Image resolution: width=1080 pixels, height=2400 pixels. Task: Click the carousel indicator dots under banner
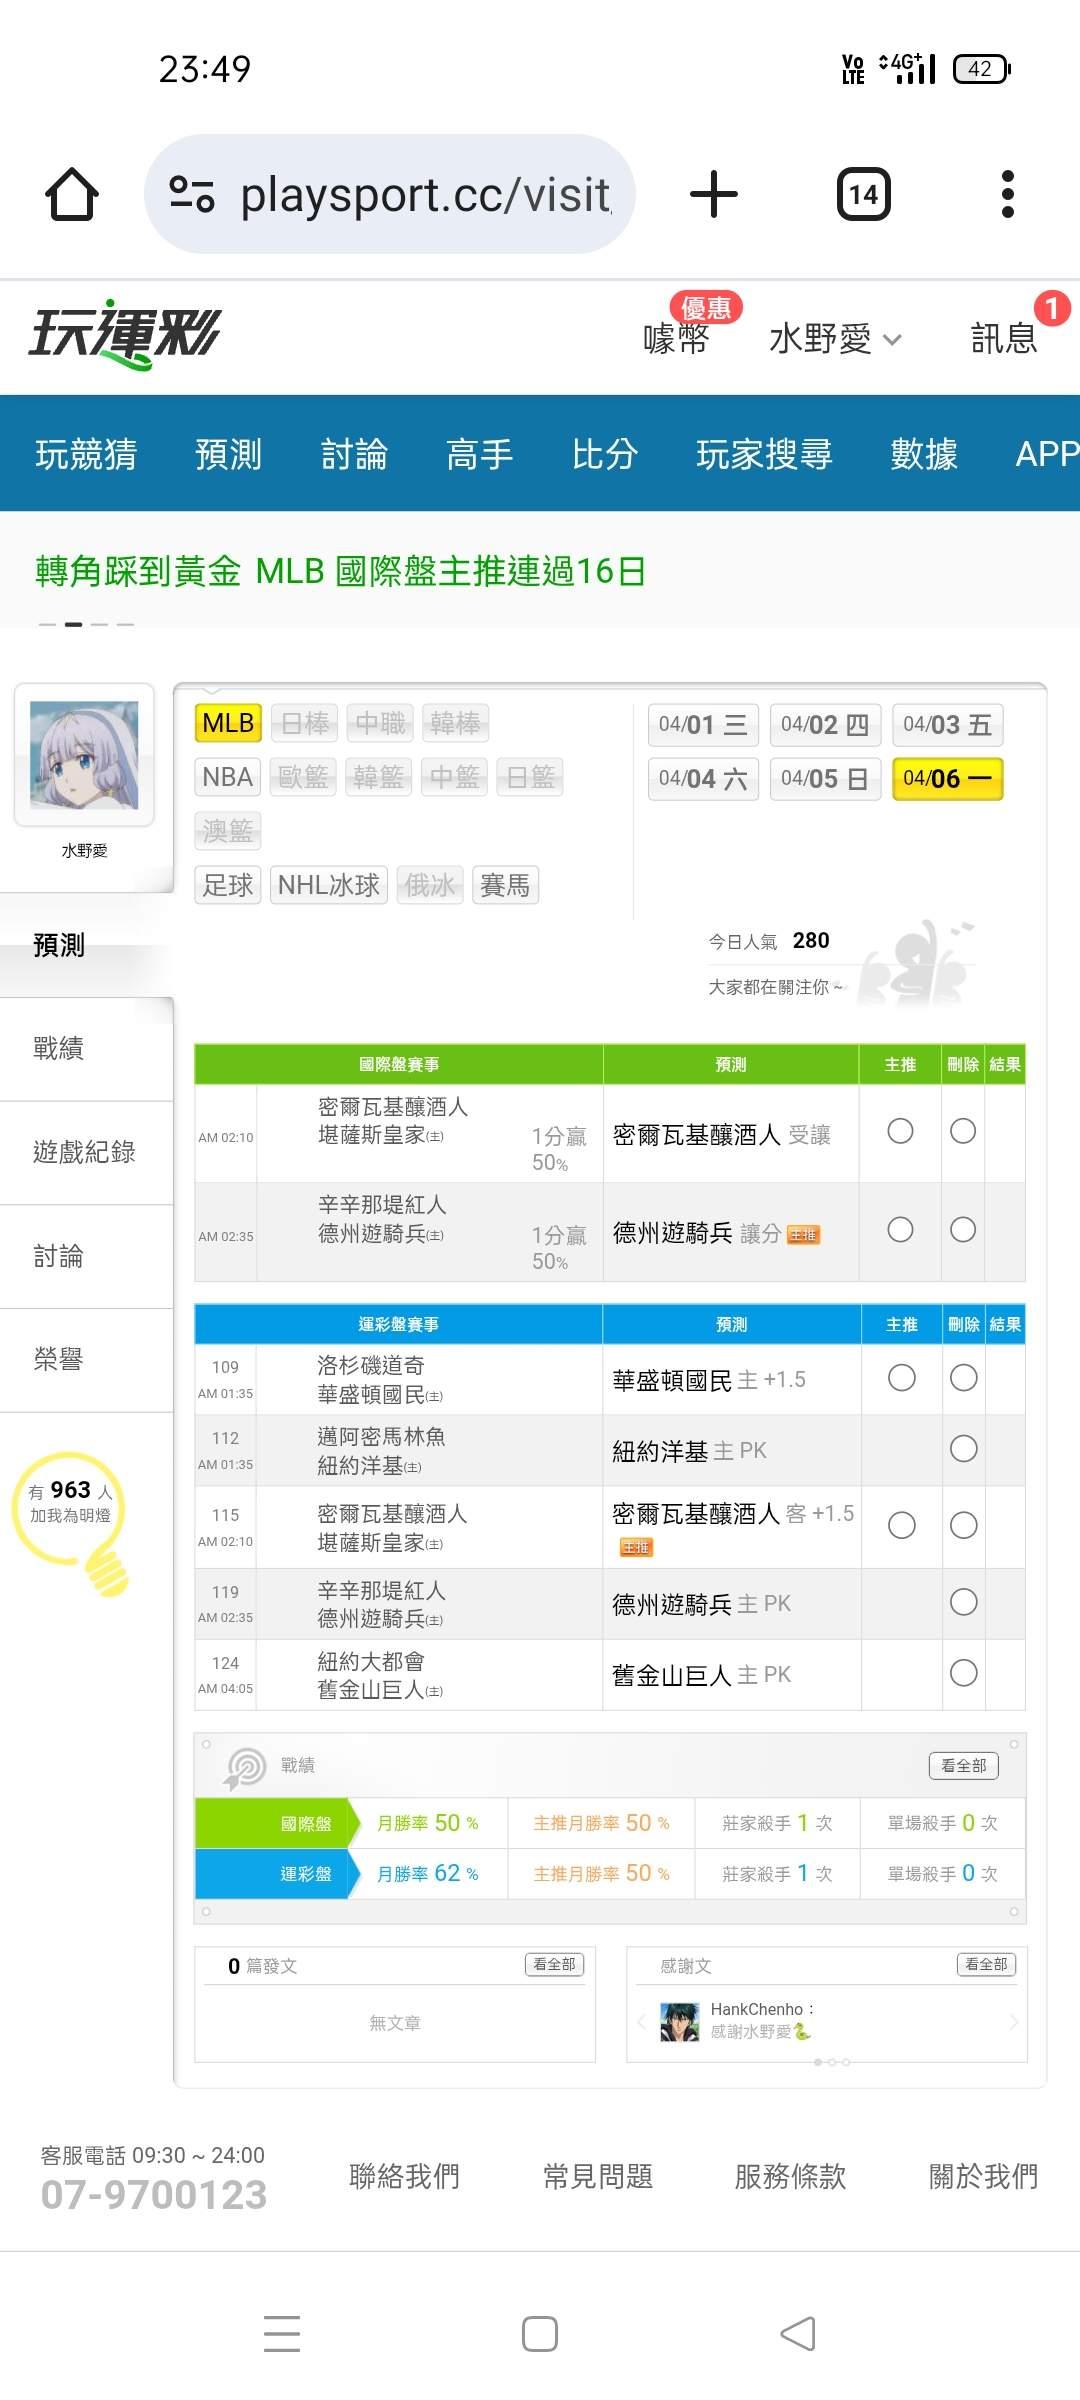pyautogui.click(x=86, y=624)
